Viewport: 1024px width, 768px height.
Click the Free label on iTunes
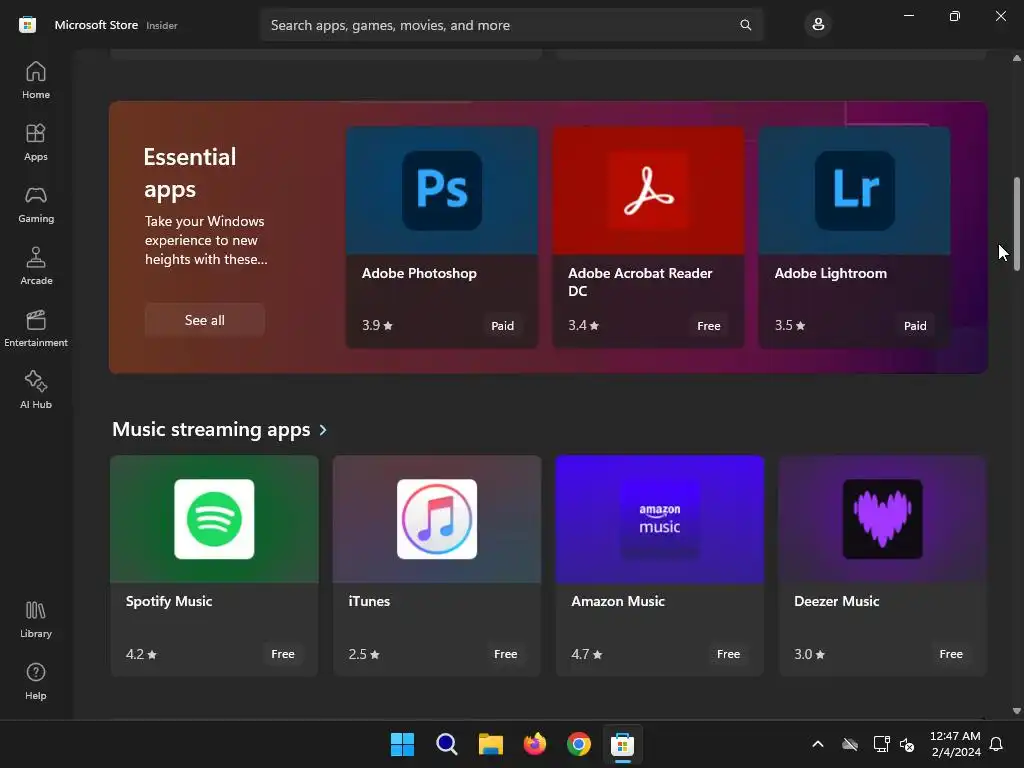tap(505, 654)
